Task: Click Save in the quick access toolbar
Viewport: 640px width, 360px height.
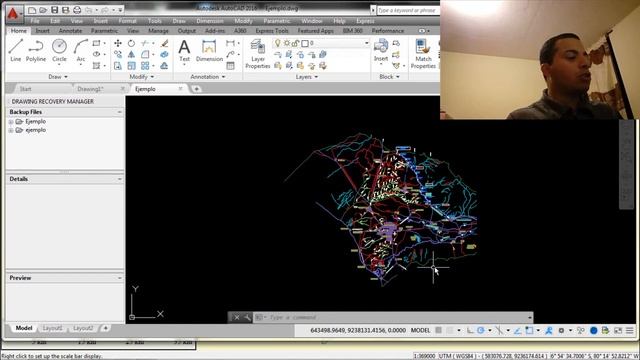Action: pyautogui.click(x=54, y=10)
